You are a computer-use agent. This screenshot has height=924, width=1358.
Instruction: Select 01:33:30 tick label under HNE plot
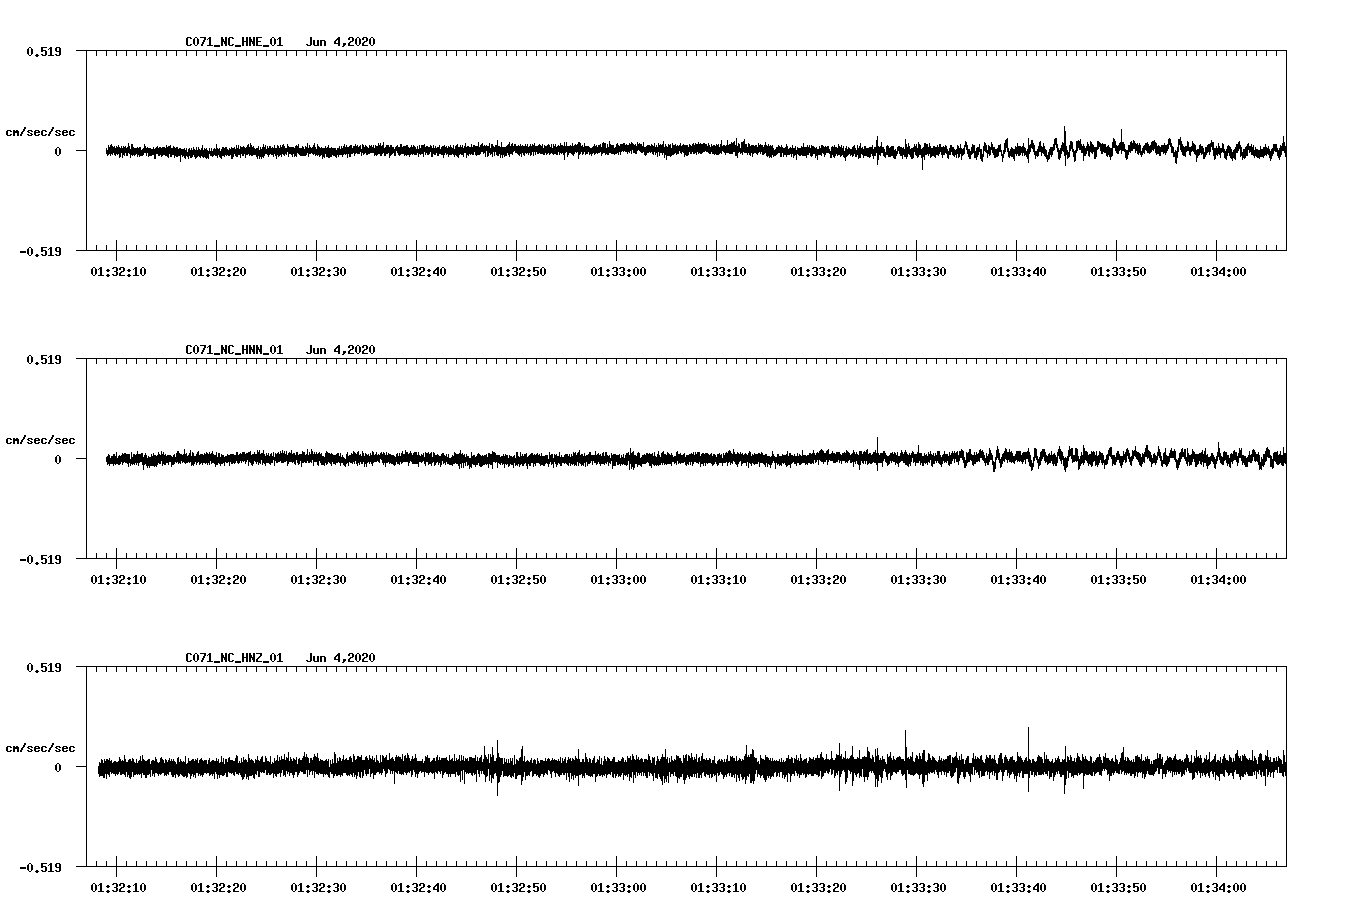pos(918,271)
